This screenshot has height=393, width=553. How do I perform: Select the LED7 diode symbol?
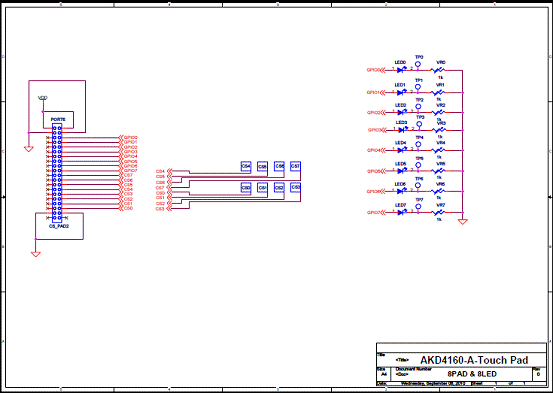(401, 212)
